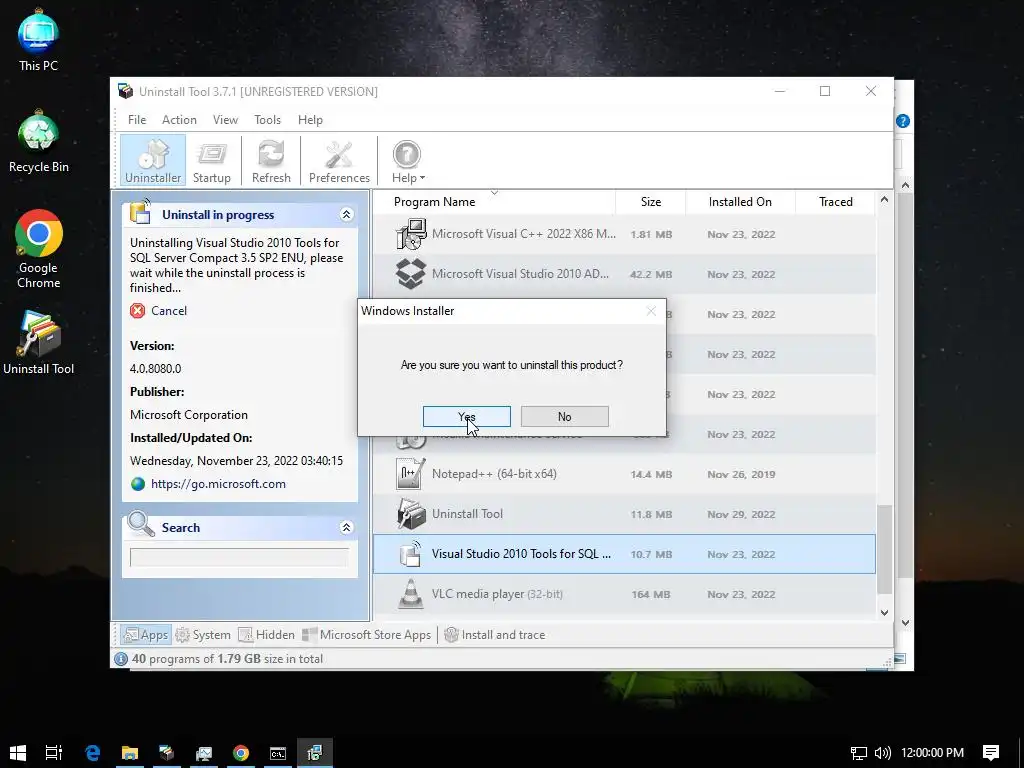
Task: Switch to Microsoft Store Apps tab
Action: (366, 635)
